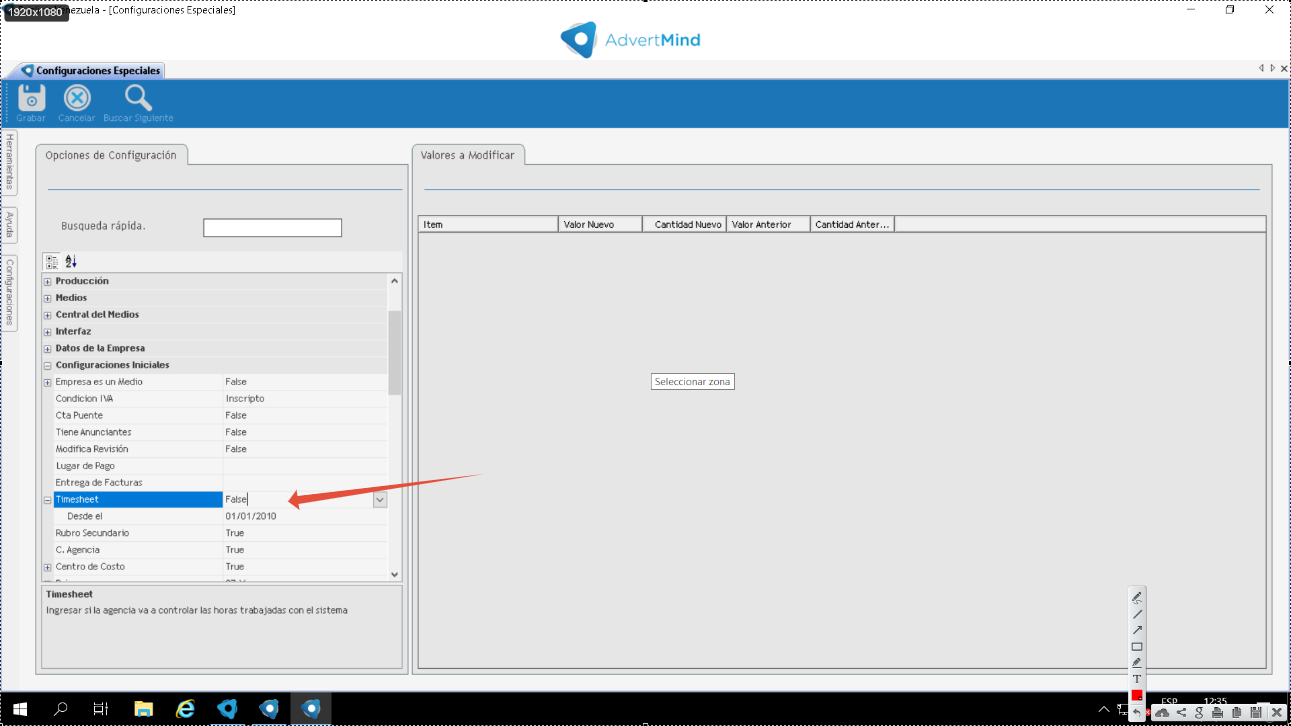This screenshot has width=1291, height=726.
Task: Select the Entrega de Facturas row
Action: click(x=220, y=483)
